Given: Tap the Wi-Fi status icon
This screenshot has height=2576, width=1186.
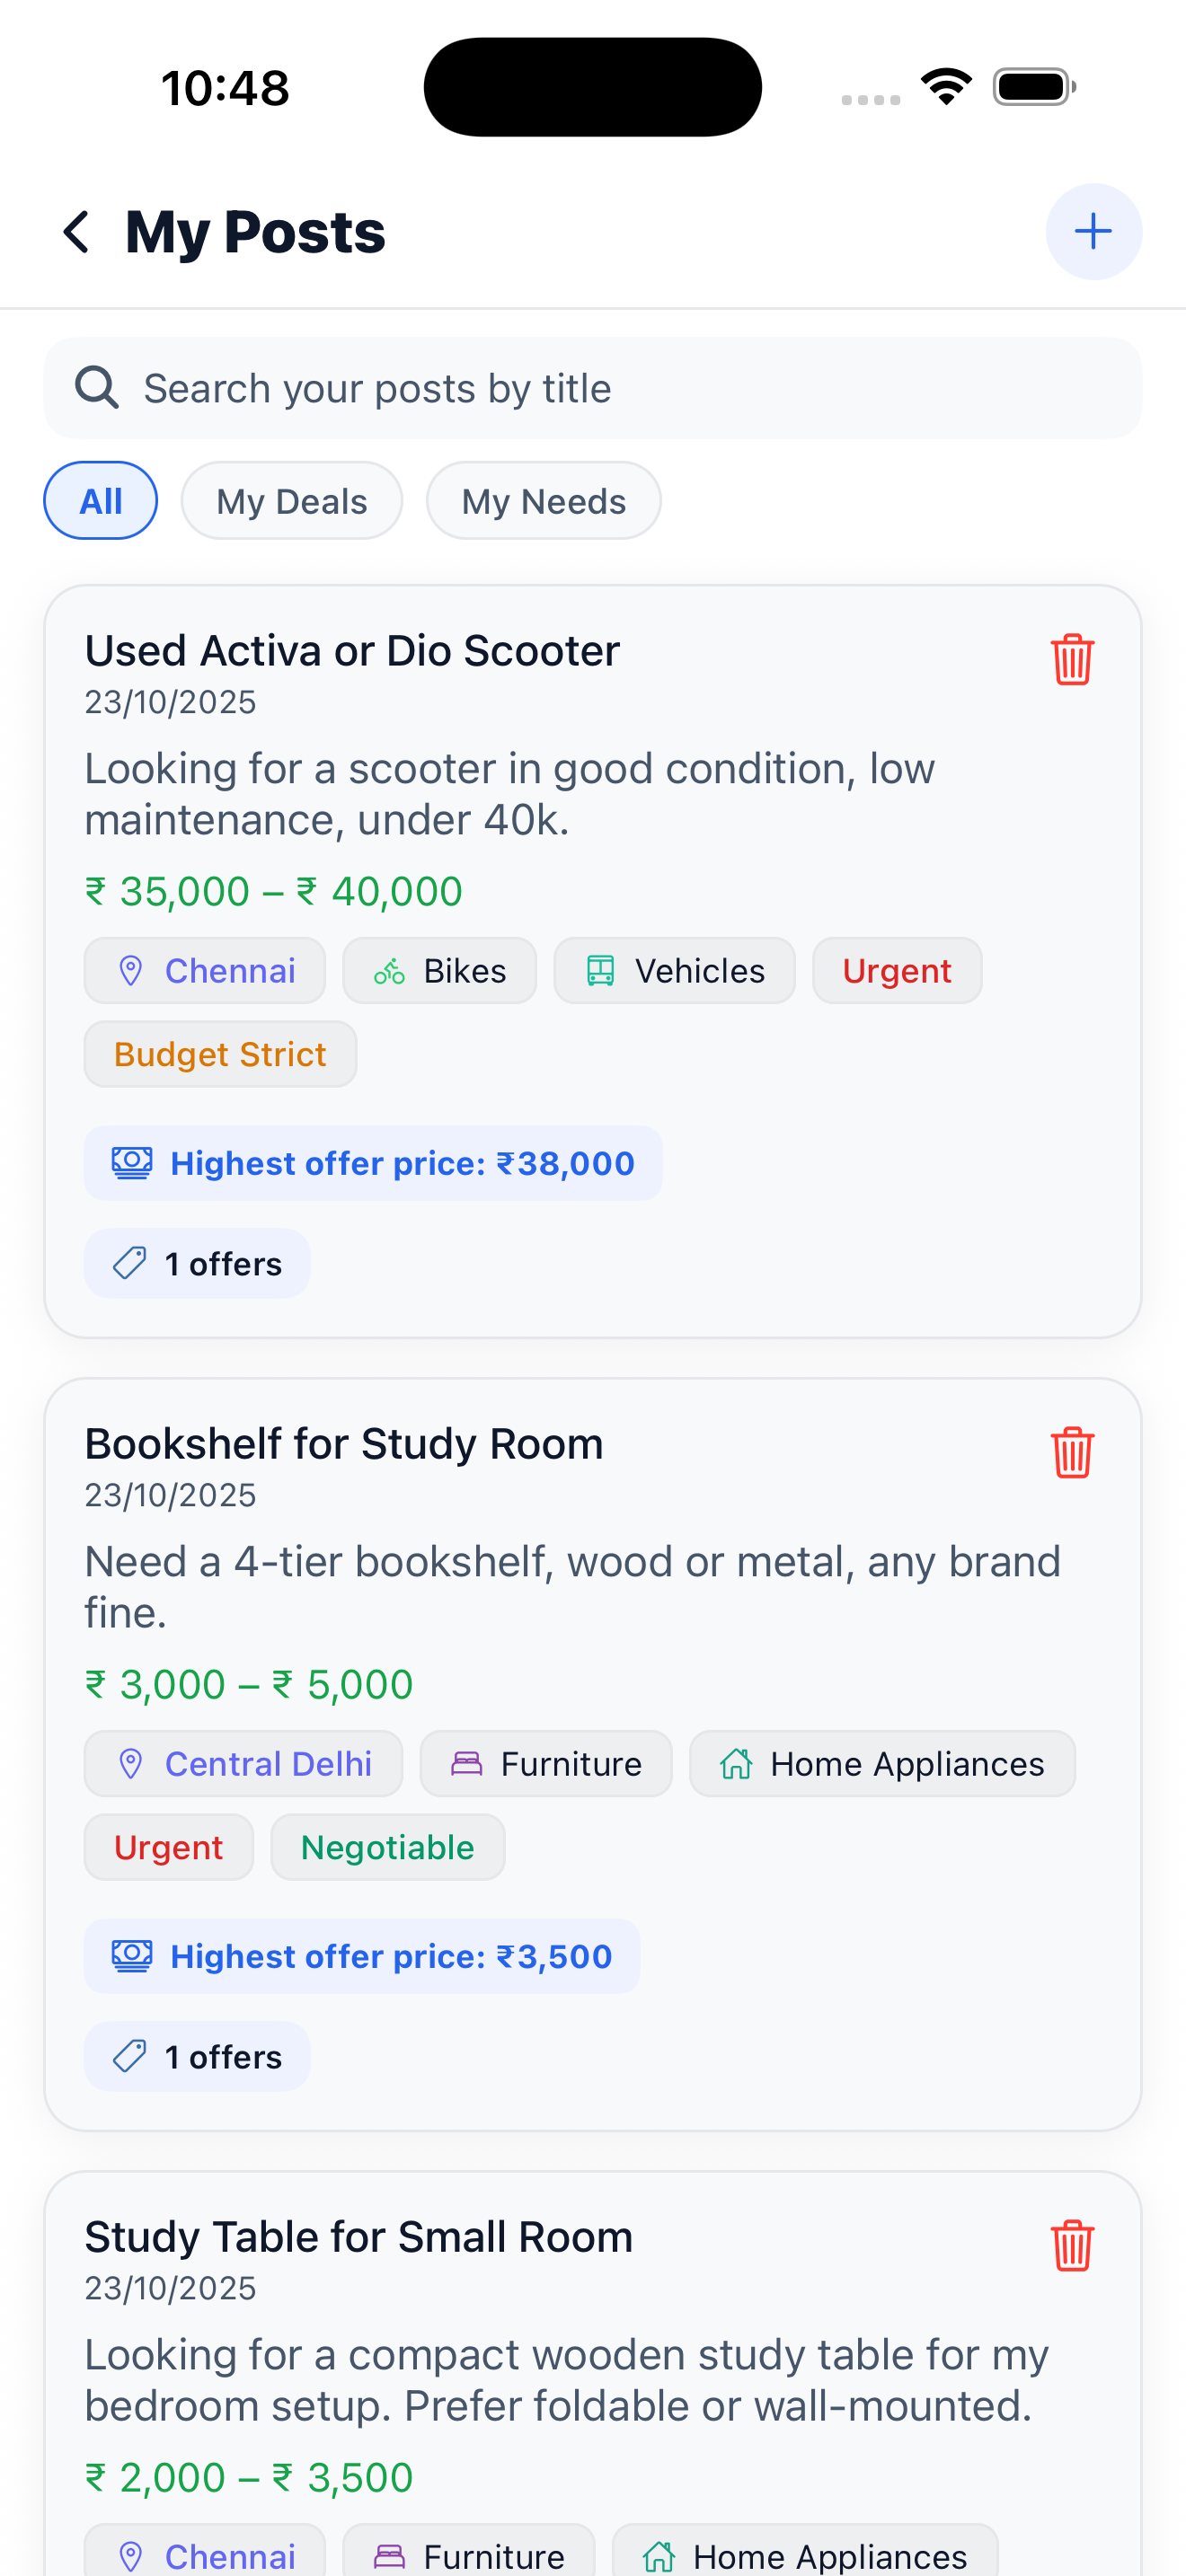Looking at the screenshot, I should click(x=945, y=87).
